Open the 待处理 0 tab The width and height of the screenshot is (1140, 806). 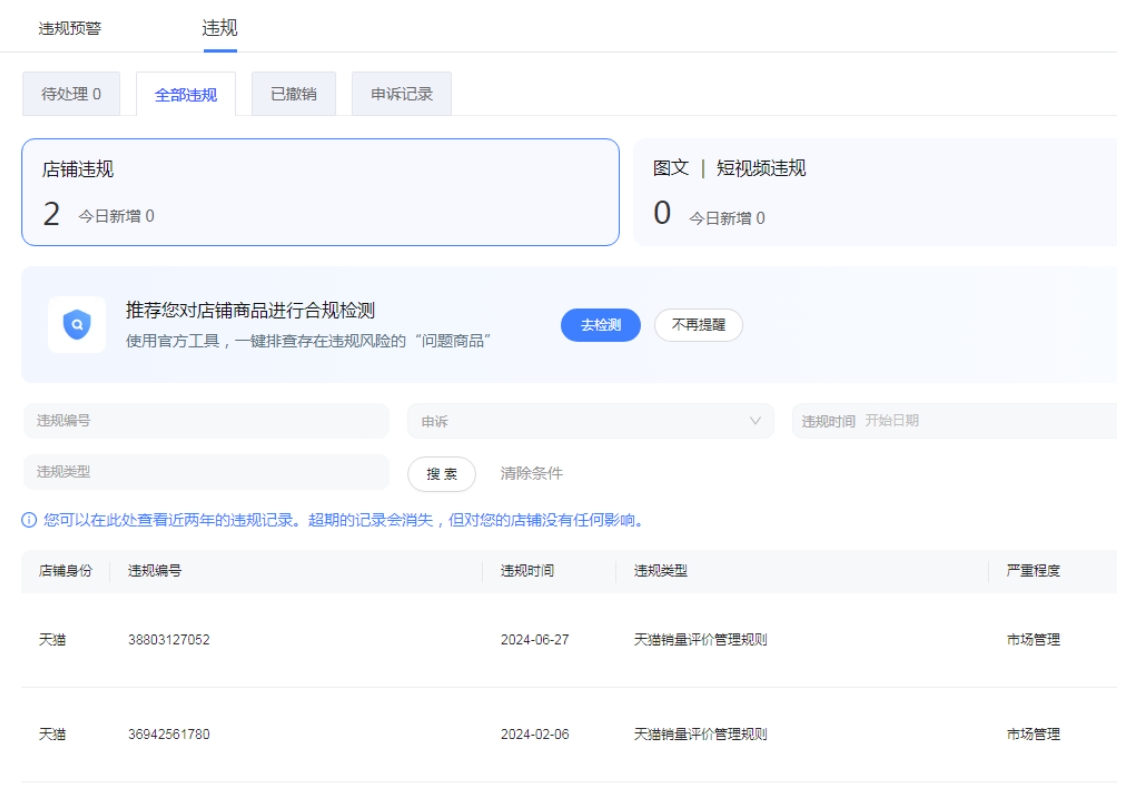(71, 94)
